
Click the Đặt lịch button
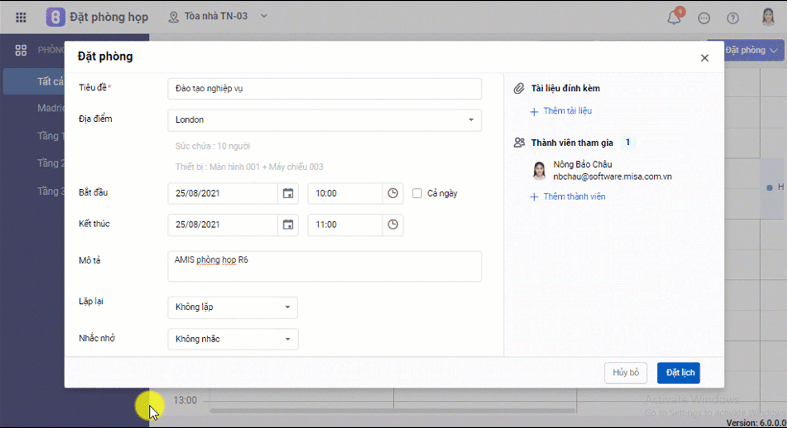pos(678,372)
